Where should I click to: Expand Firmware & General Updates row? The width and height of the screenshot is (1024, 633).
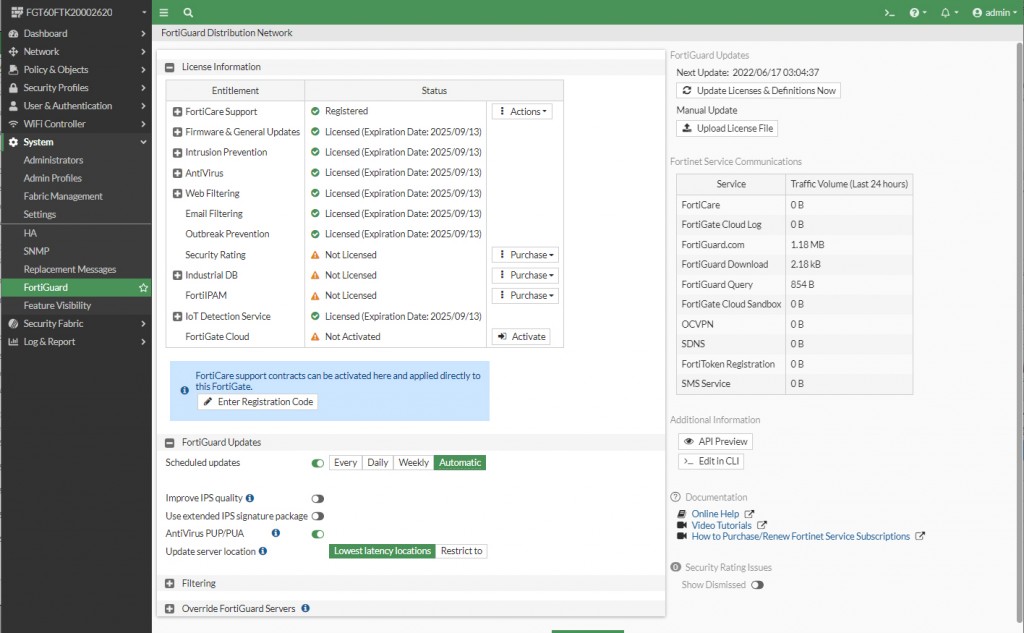[177, 132]
